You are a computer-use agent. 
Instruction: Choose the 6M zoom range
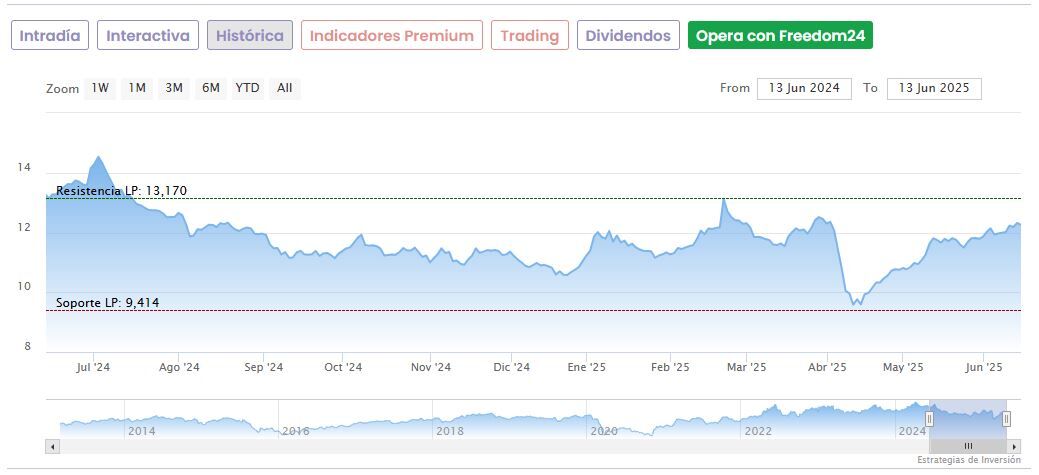point(210,88)
